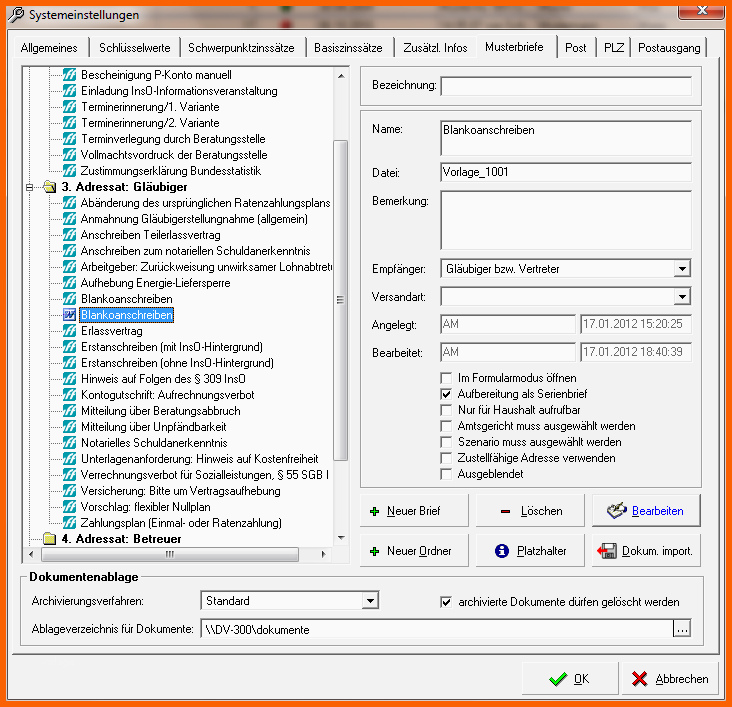Click folder icon of 3. Adressat: Gläubiger

(x=49, y=187)
